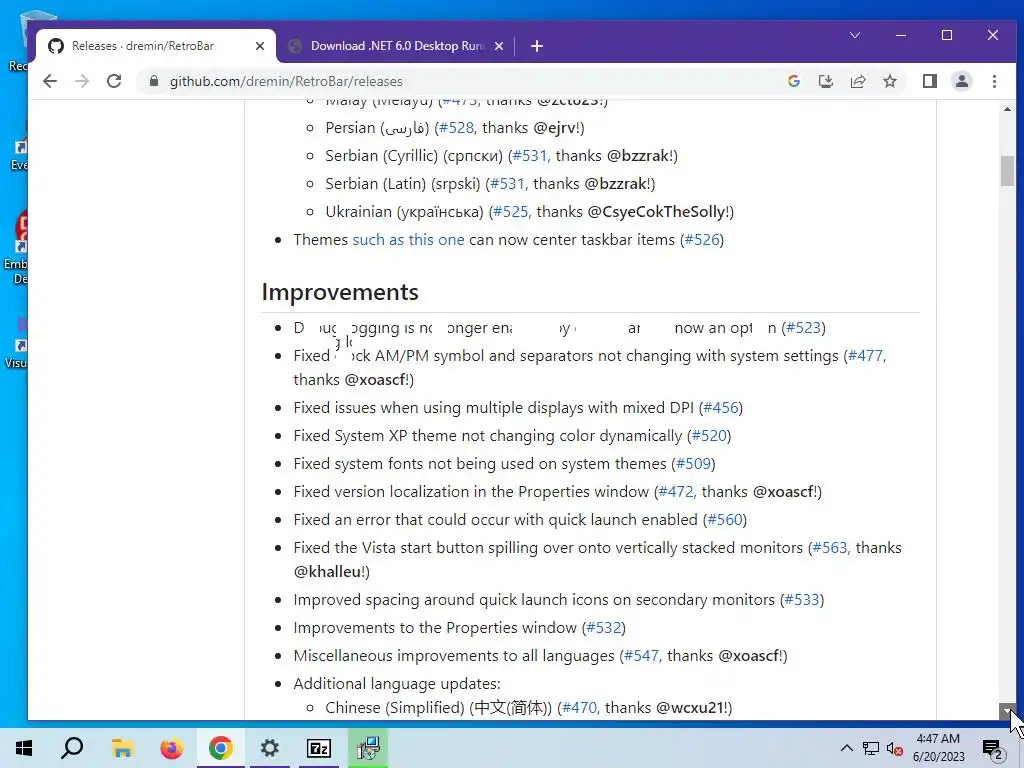Switch to the Download .NET 6.0 Desktop Runtime tab
This screenshot has height=768, width=1024.
tap(396, 46)
